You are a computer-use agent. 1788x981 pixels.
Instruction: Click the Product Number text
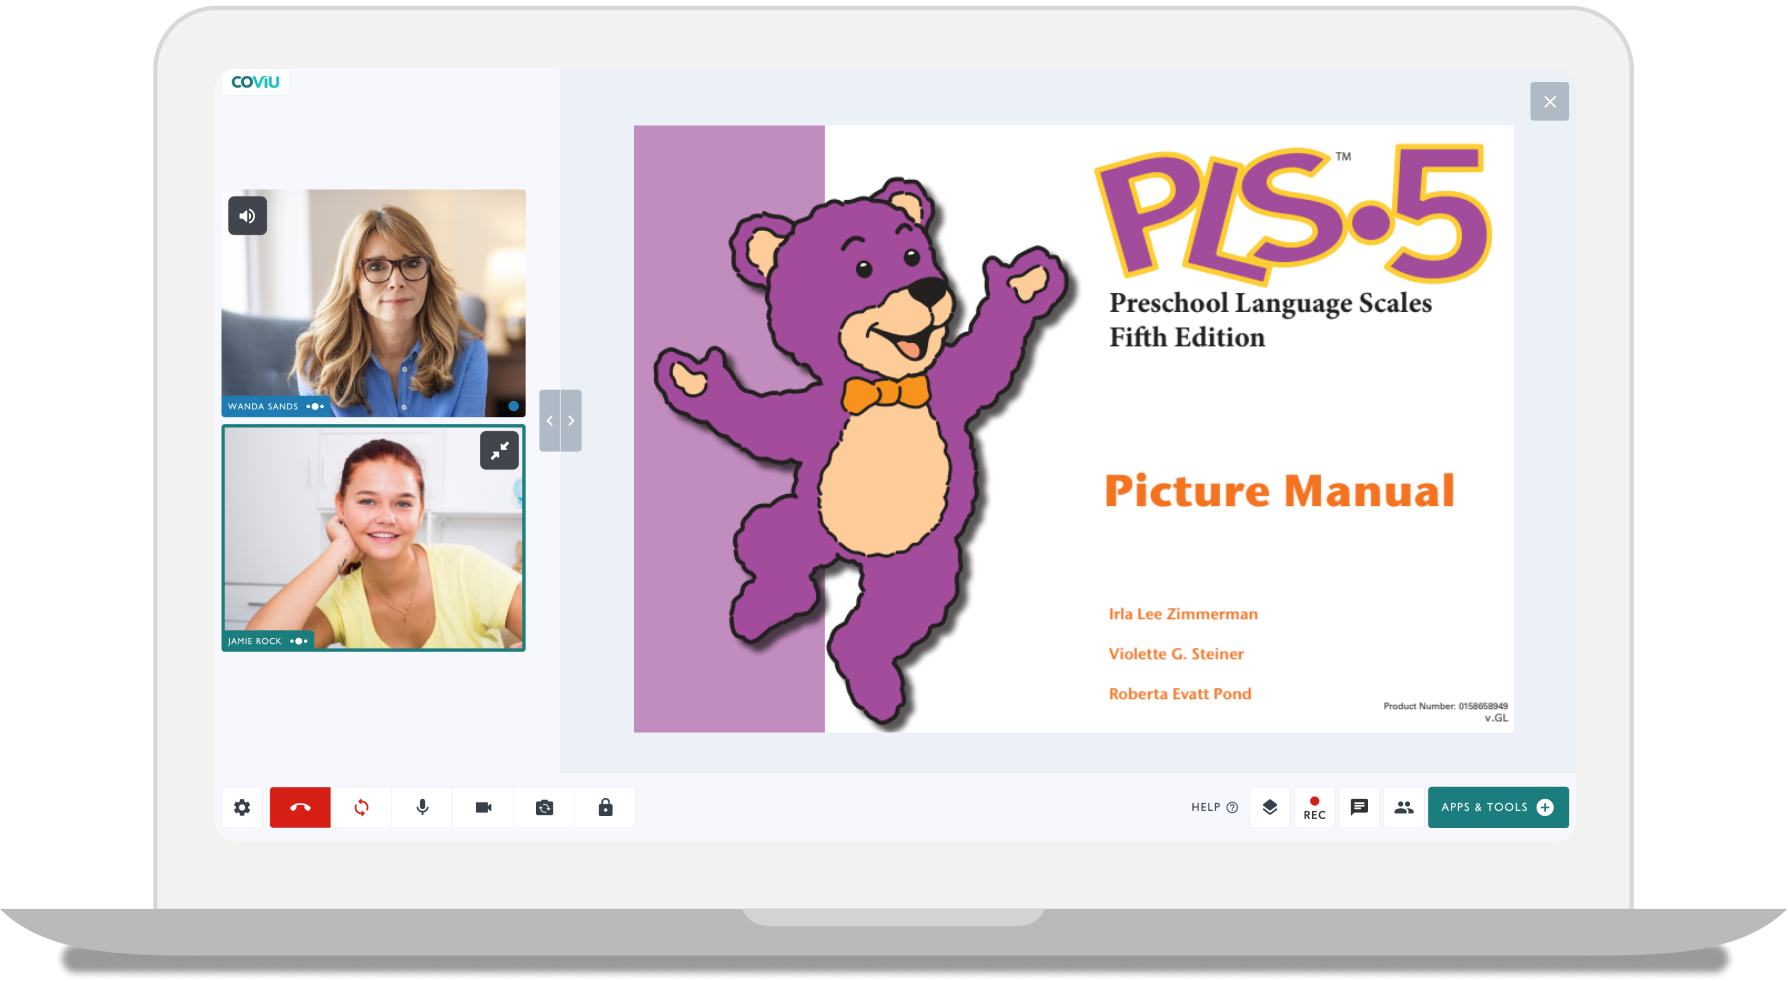pyautogui.click(x=1445, y=706)
